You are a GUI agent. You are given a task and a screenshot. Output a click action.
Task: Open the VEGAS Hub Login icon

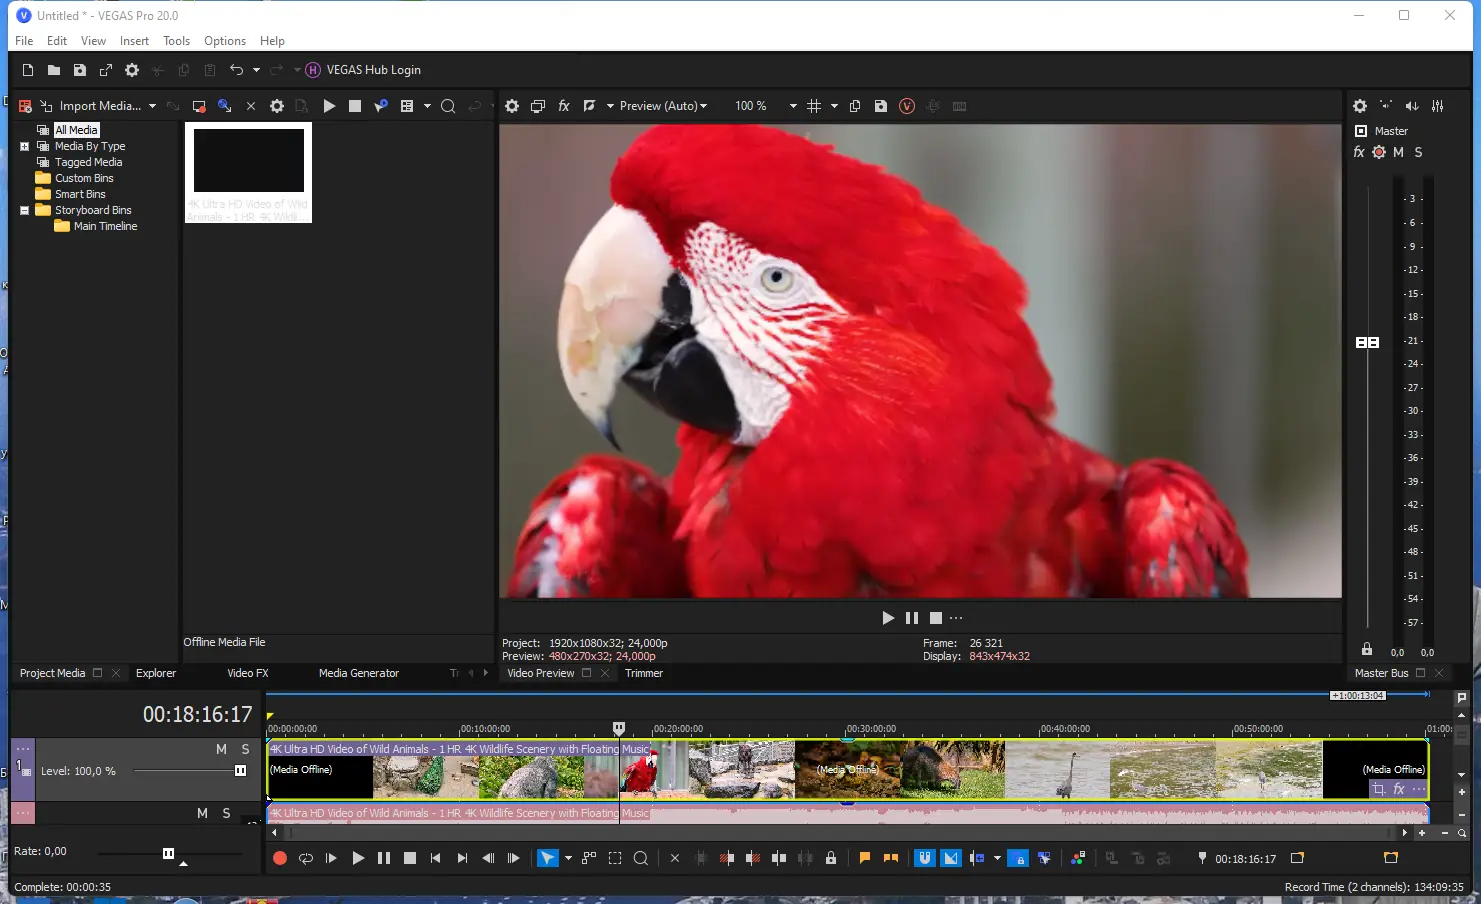point(313,70)
